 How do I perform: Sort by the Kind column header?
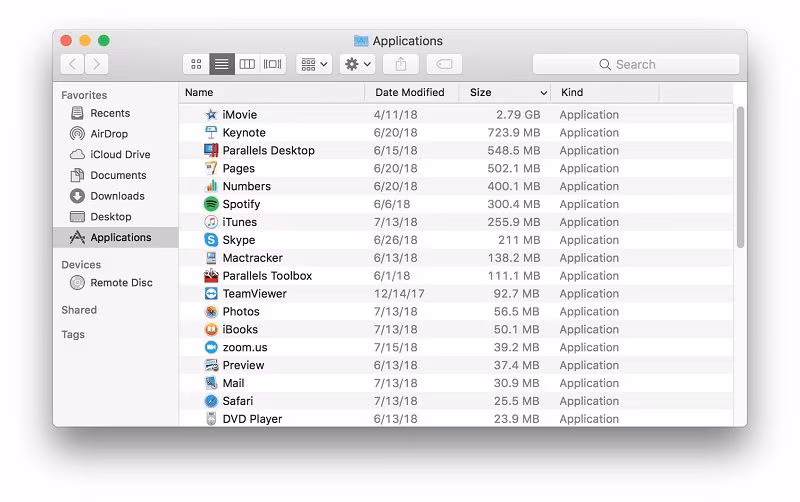point(605,93)
